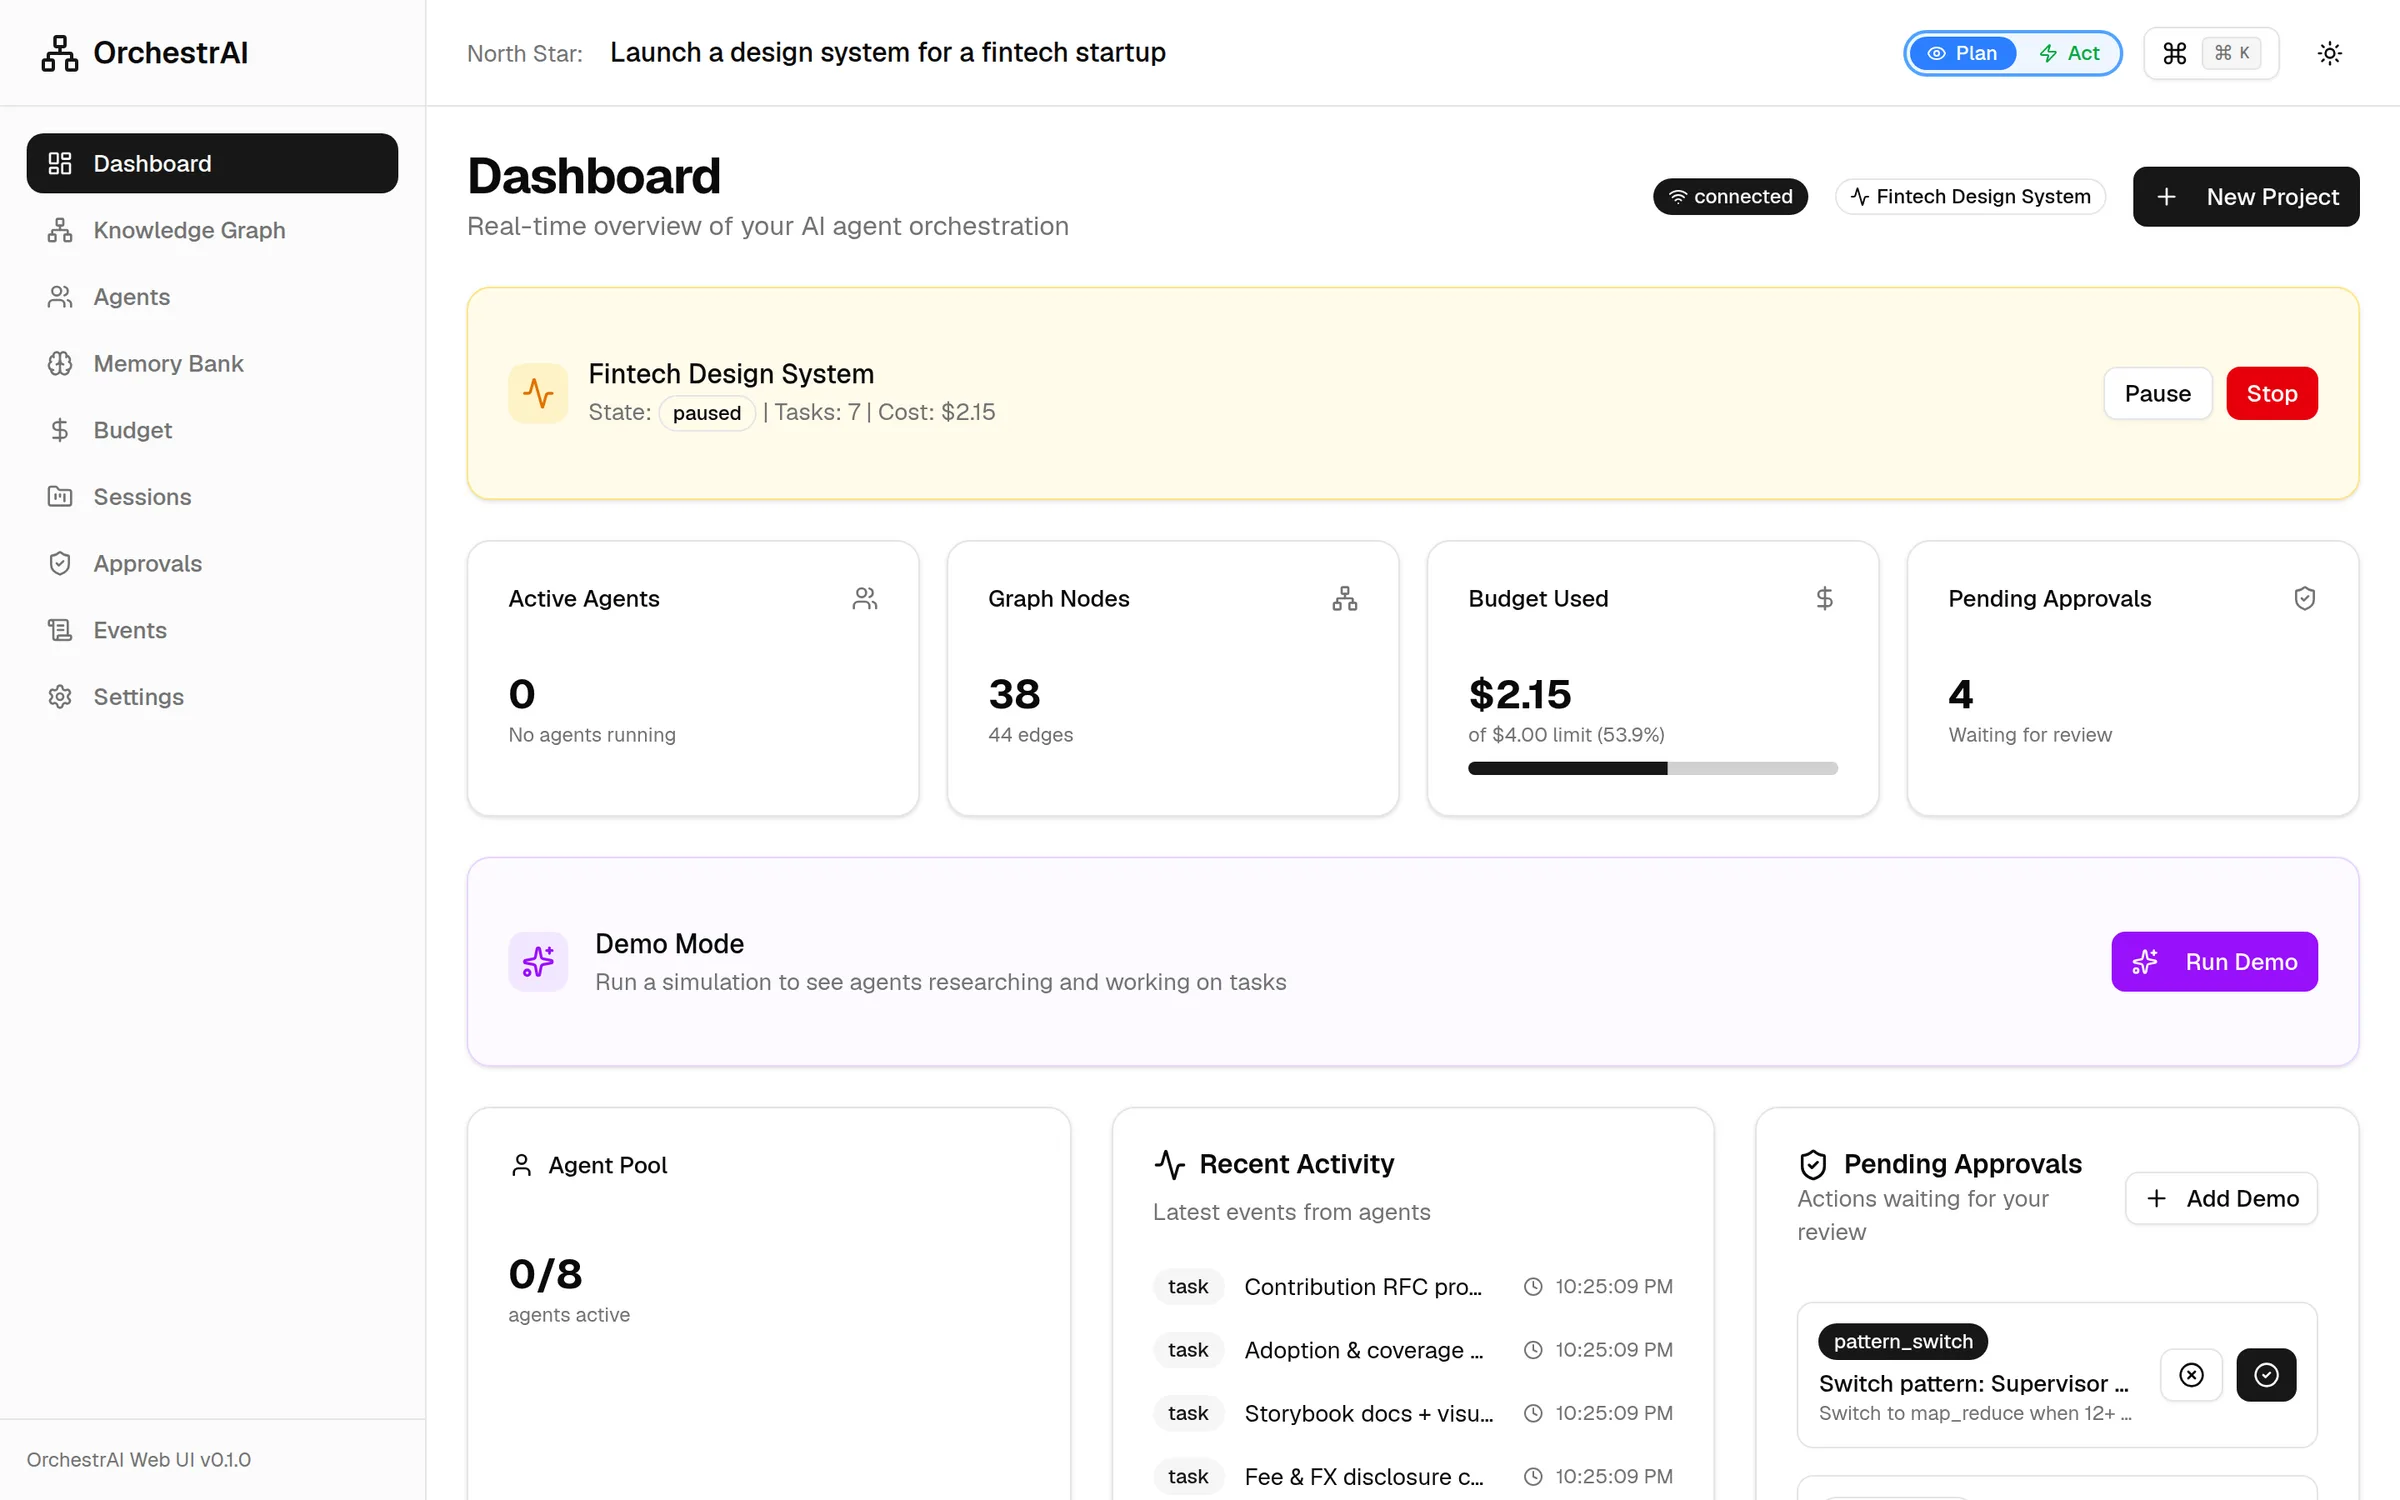Click the Graph Nodes network icon
This screenshot has height=1500, width=2400.
point(1345,598)
